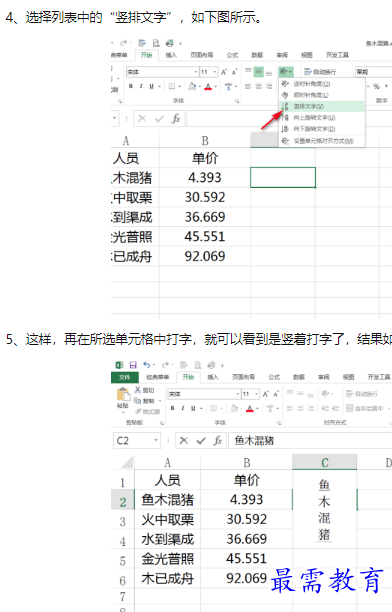Click the checkmark confirm icon next to C2 box
This screenshot has width=392, height=612.
coord(201,441)
